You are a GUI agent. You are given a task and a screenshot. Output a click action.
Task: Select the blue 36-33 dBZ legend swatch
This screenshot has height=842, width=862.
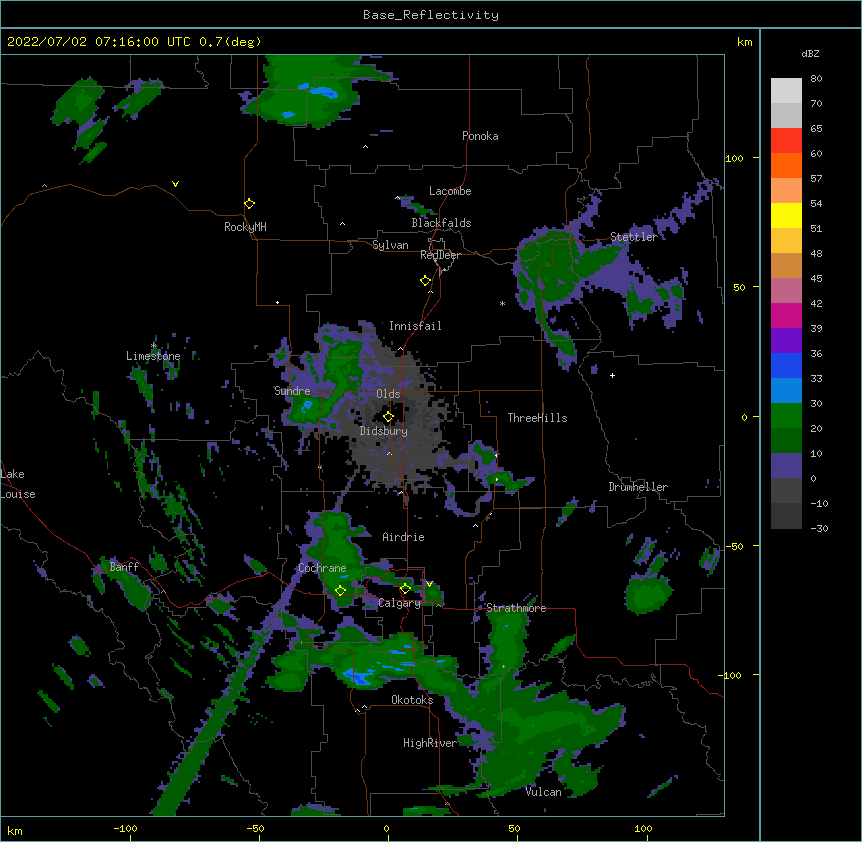(786, 365)
